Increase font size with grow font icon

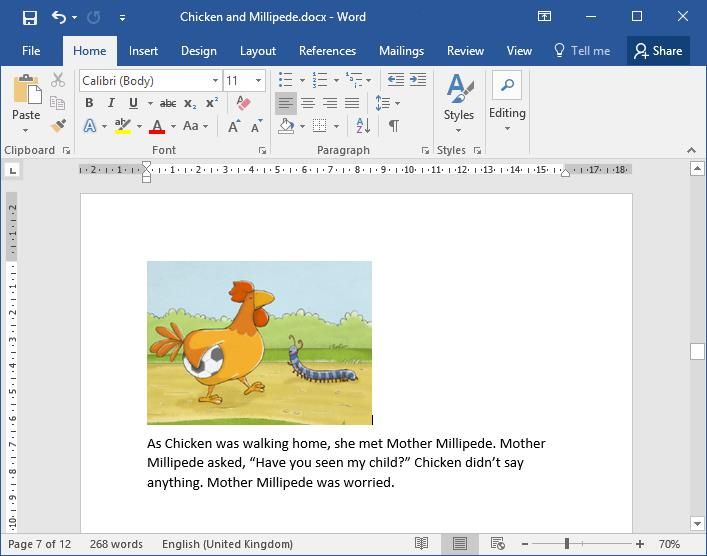(x=234, y=126)
